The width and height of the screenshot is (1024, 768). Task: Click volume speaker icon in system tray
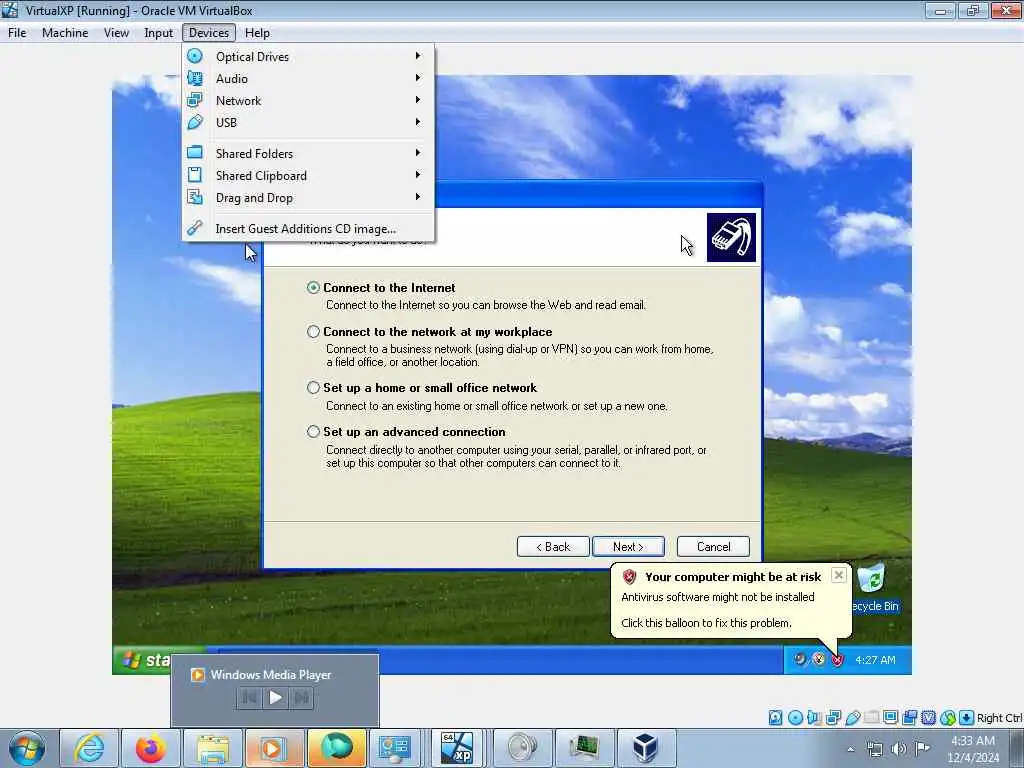tap(899, 748)
